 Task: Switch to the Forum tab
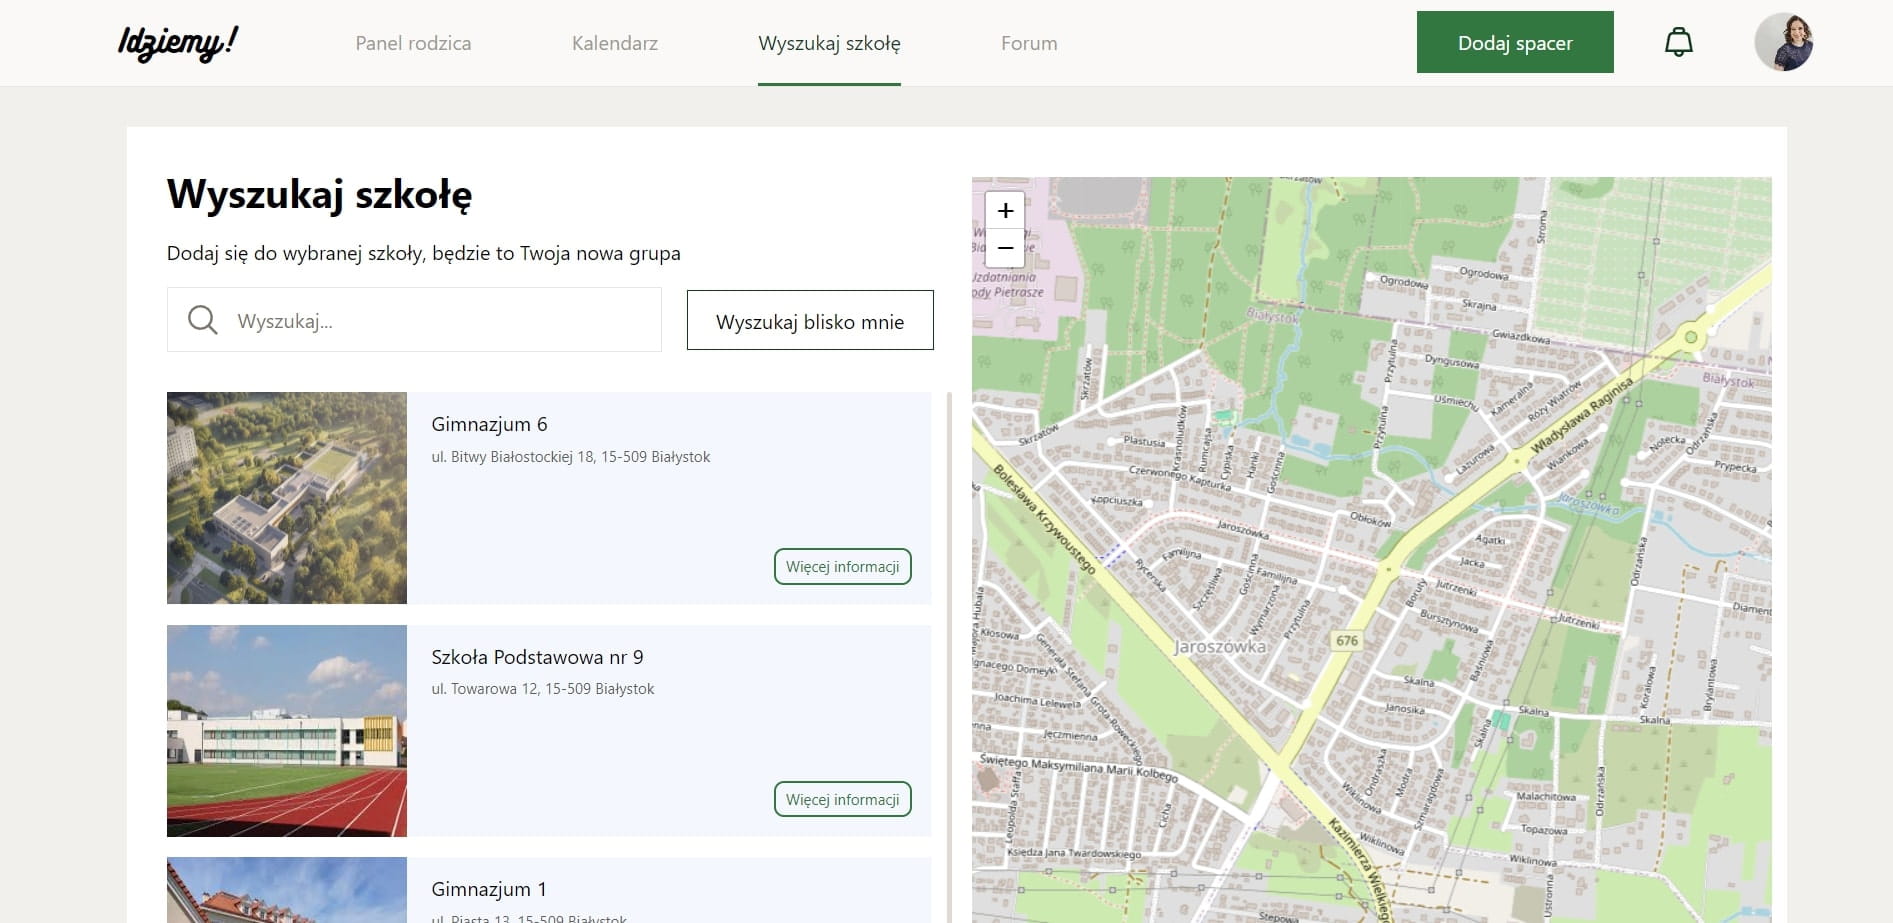point(1029,43)
